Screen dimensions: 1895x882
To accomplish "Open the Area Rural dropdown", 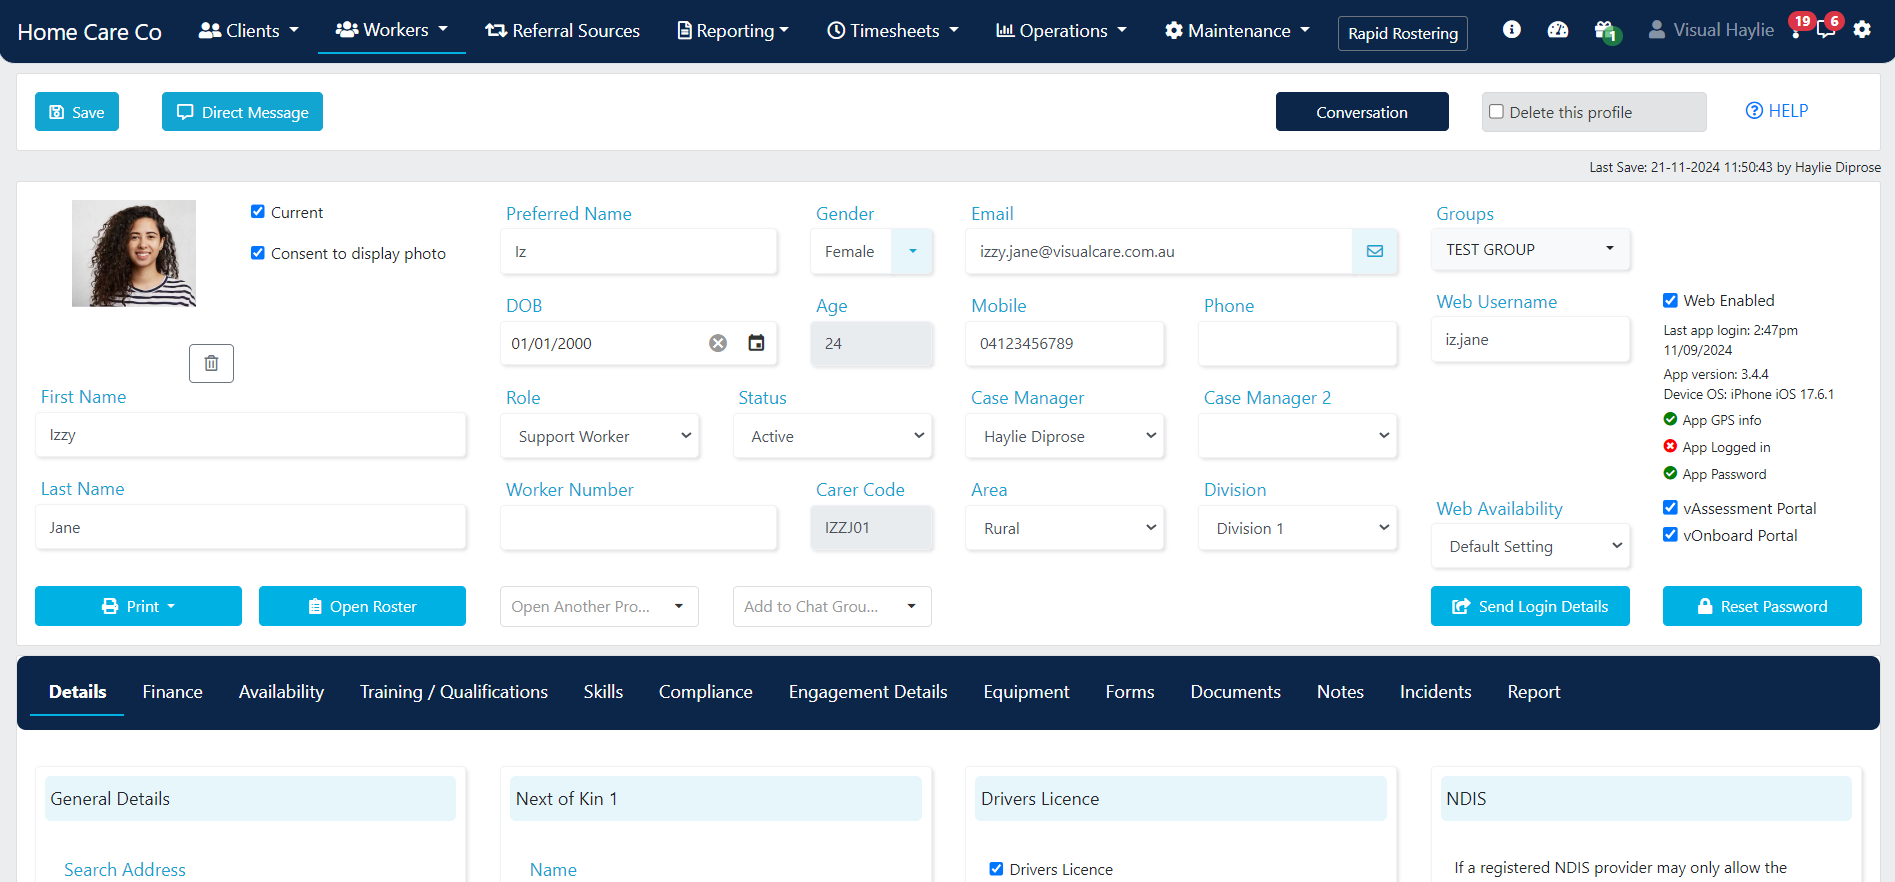I will coord(1065,528).
